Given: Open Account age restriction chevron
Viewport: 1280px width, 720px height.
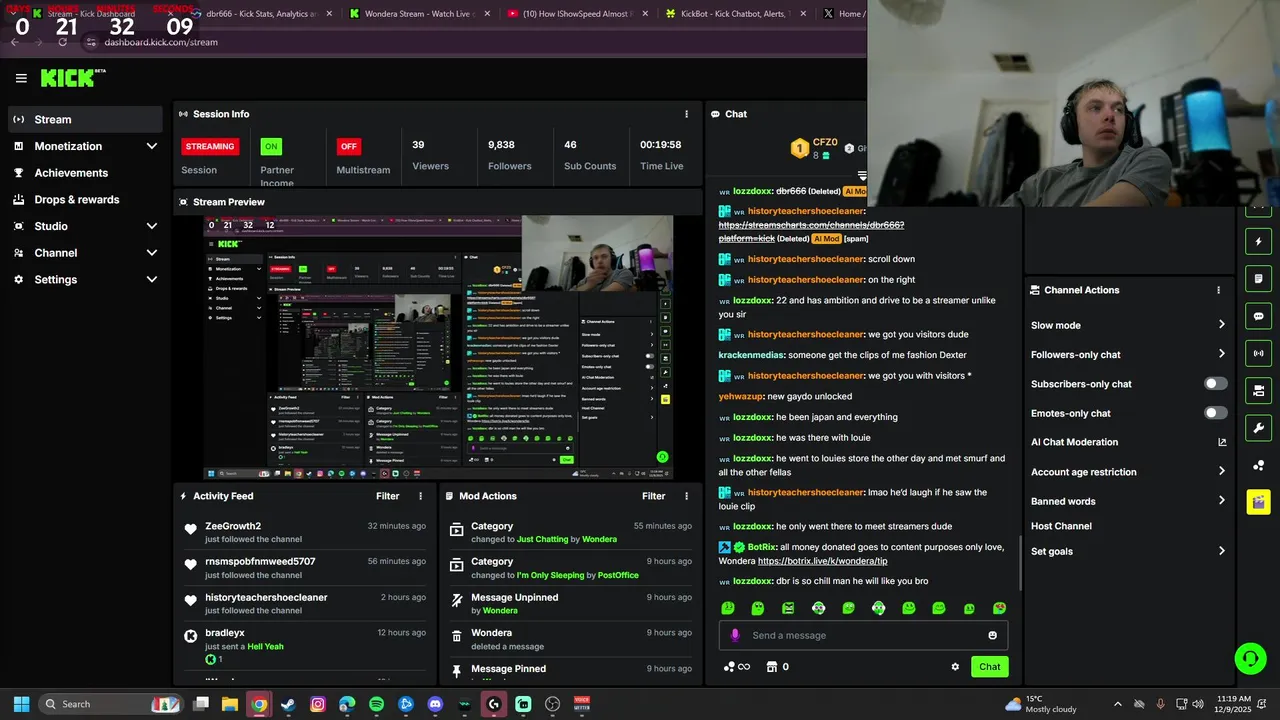Looking at the screenshot, I should pos(1221,472).
